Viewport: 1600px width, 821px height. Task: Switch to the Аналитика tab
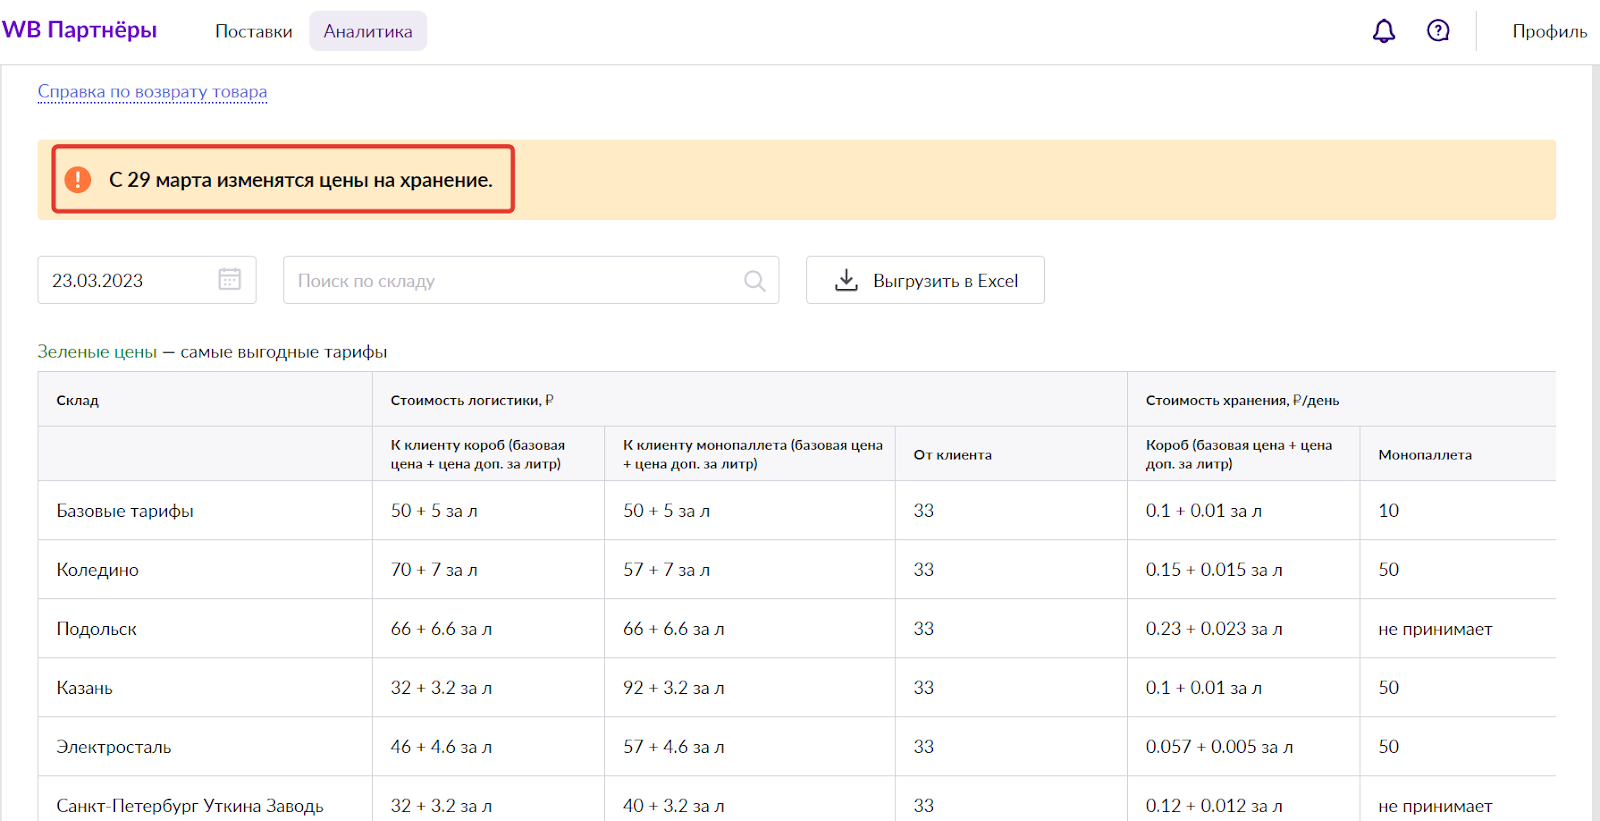[x=368, y=31]
